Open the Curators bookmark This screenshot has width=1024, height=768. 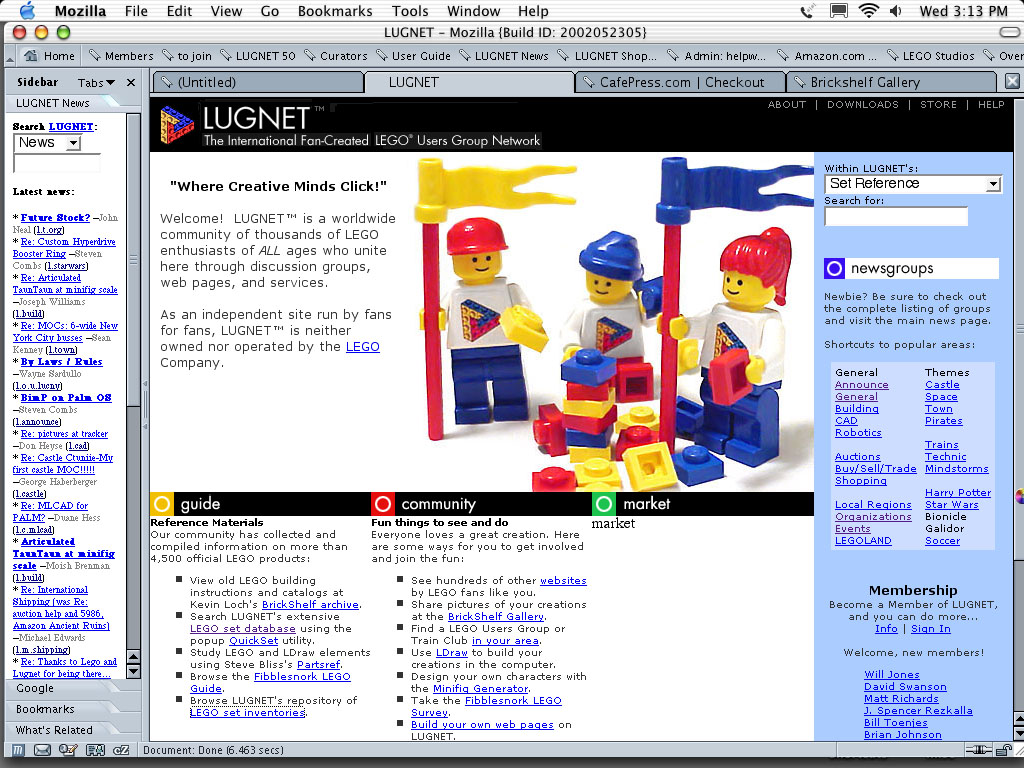[336, 56]
